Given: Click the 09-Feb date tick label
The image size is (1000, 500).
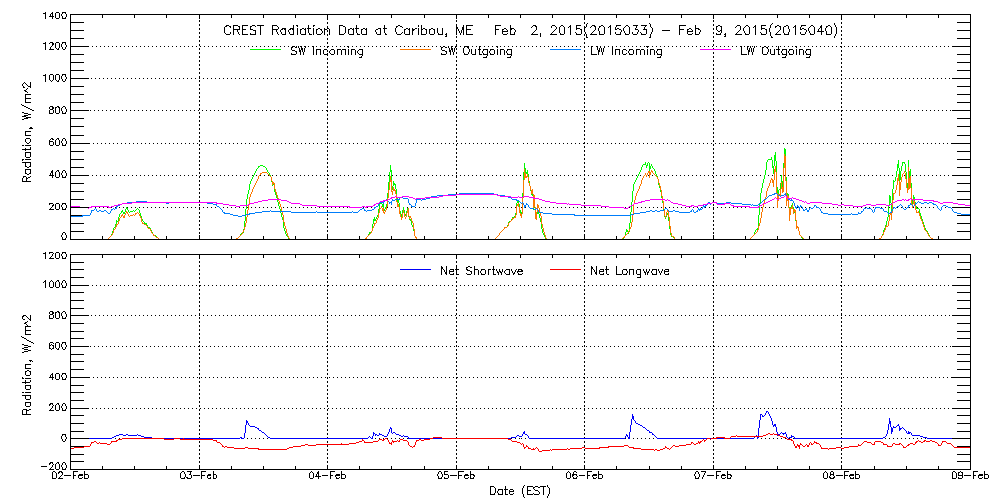Looking at the screenshot, I should (x=970, y=478).
